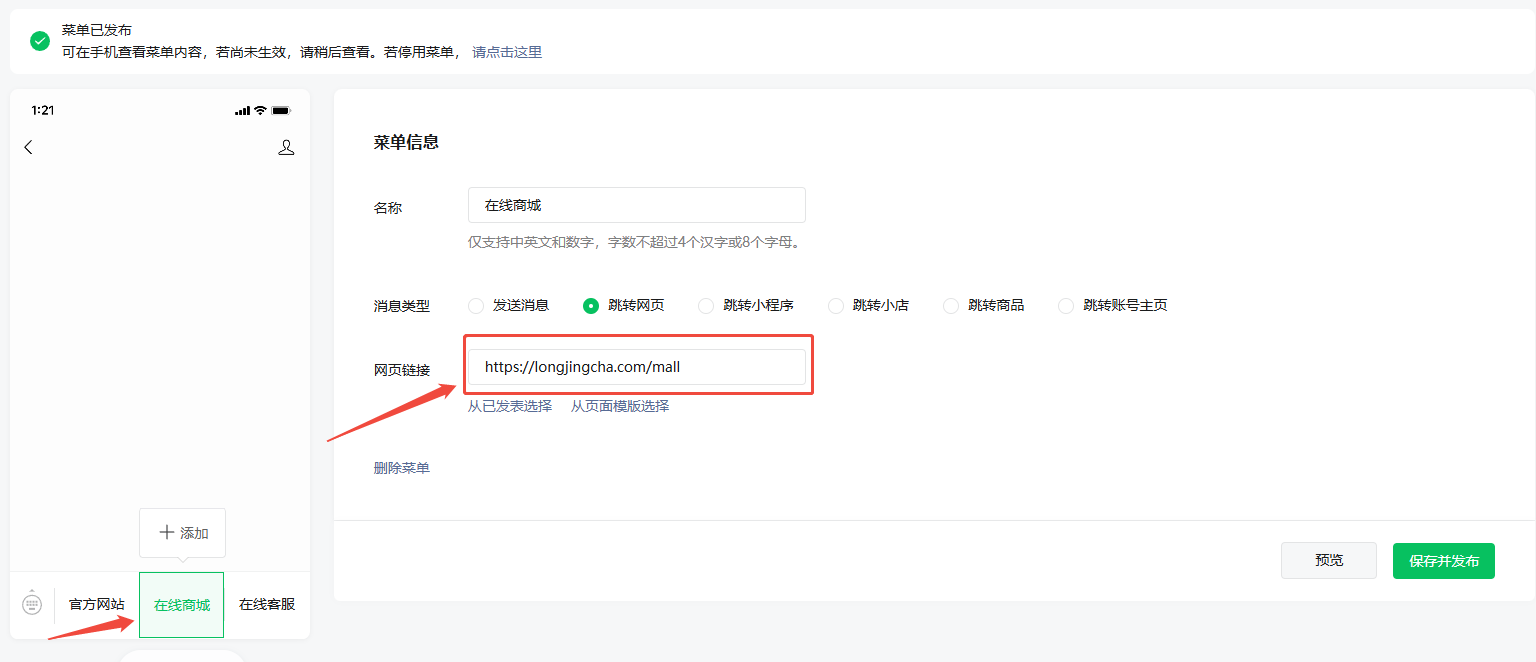Select the 跳转账号主页 radio option
Screen dimensions: 1536x662
[x=1066, y=305]
